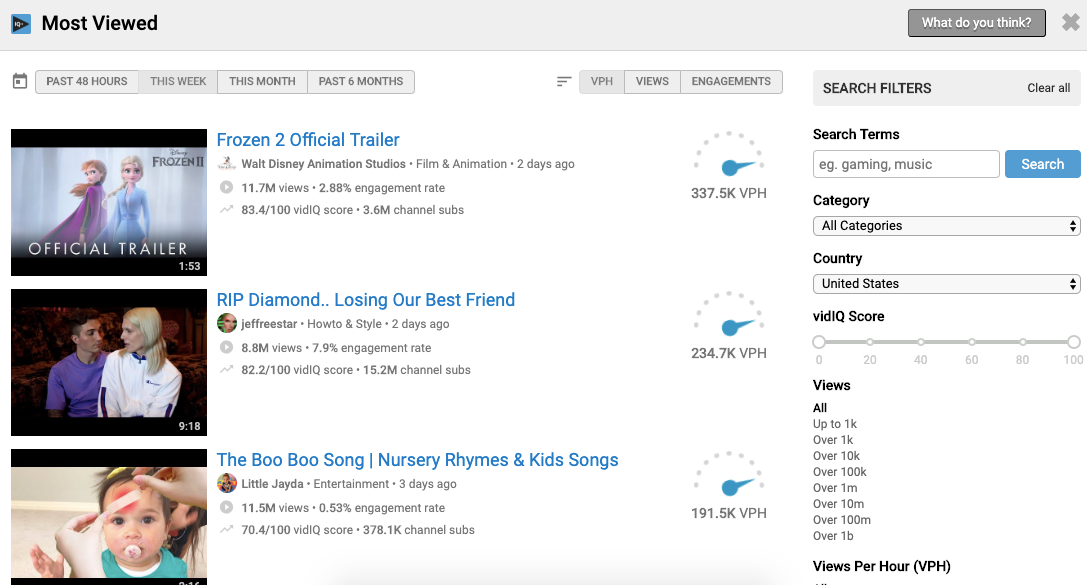Sort the videos by Engagements
Viewport: 1087px width, 585px height.
tap(731, 82)
